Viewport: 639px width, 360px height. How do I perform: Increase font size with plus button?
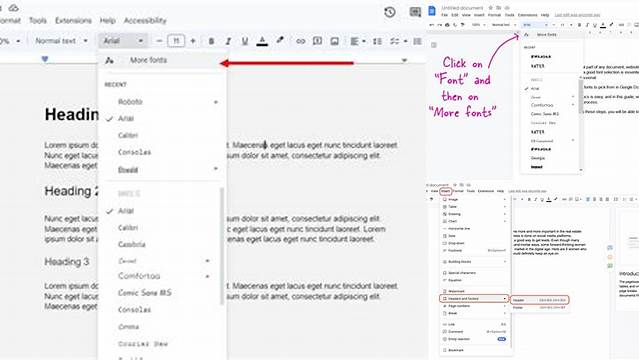click(193, 41)
